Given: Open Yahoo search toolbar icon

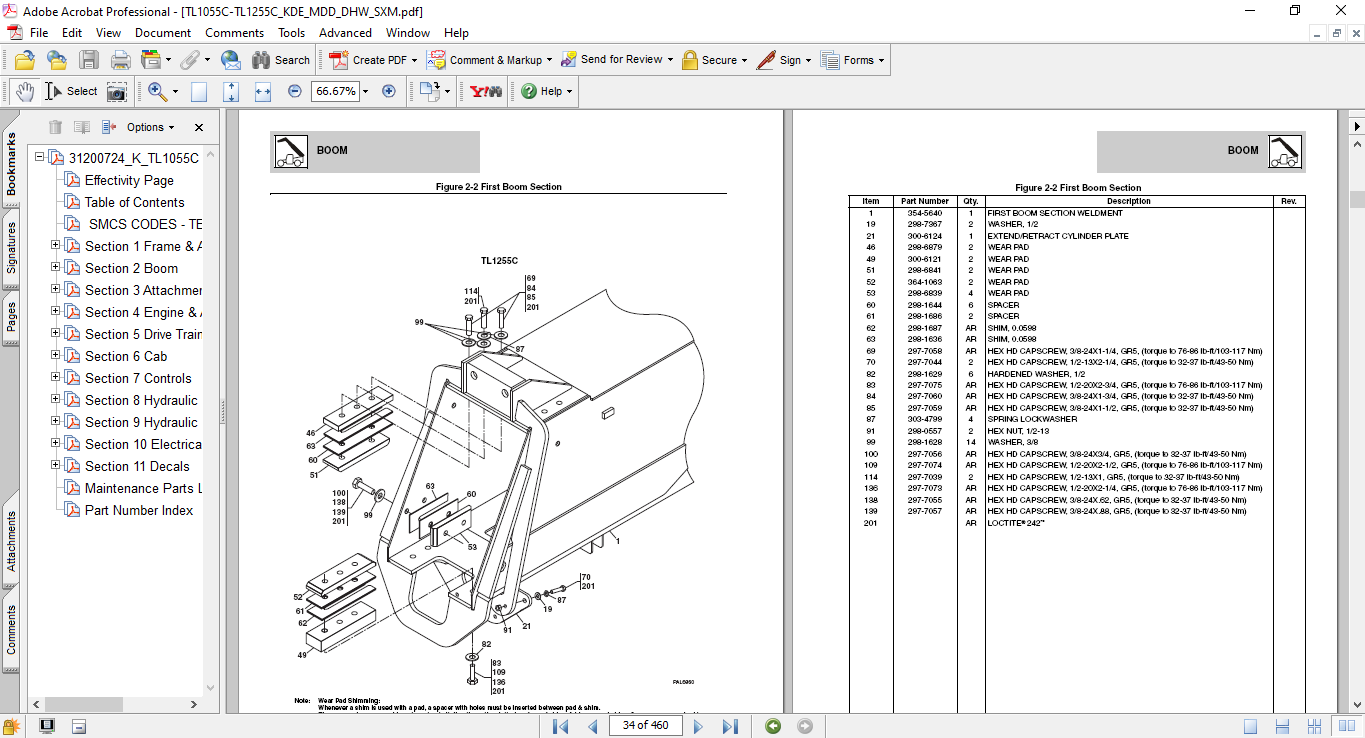Looking at the screenshot, I should click(486, 91).
